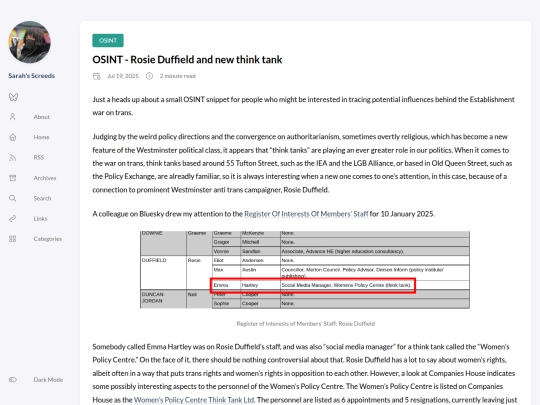Open the Archives page
The image size is (540, 405).
(x=45, y=178)
